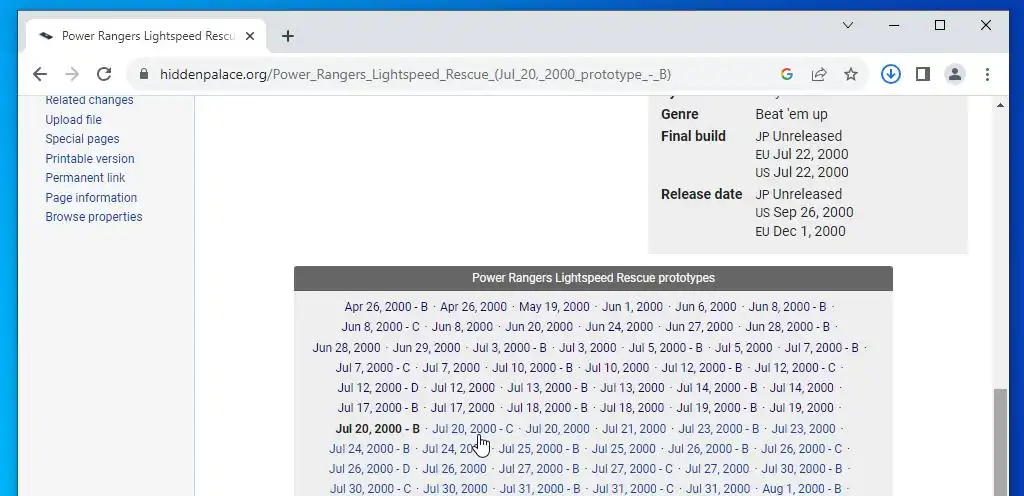Open the Permanent link entry

(x=85, y=178)
